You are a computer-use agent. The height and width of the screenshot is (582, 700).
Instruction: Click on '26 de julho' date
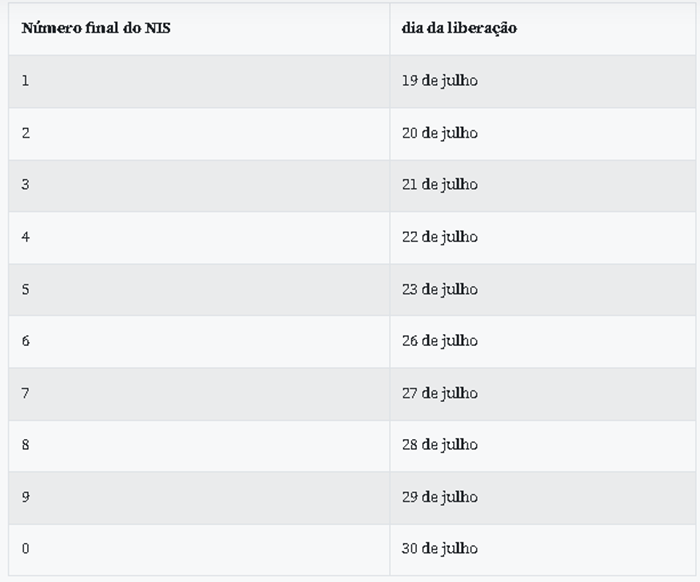tap(440, 341)
